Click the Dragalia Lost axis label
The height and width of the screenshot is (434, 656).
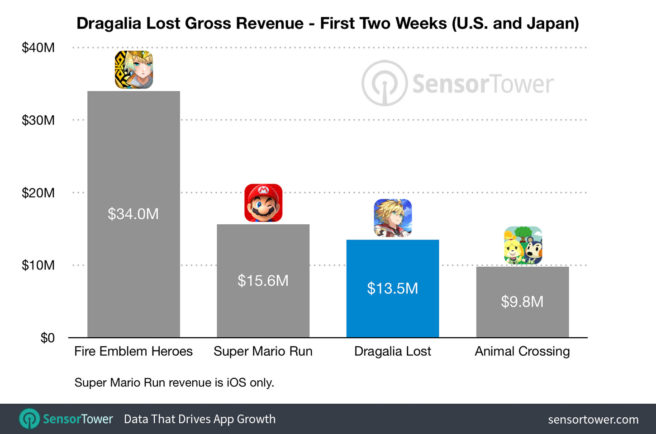coord(392,351)
